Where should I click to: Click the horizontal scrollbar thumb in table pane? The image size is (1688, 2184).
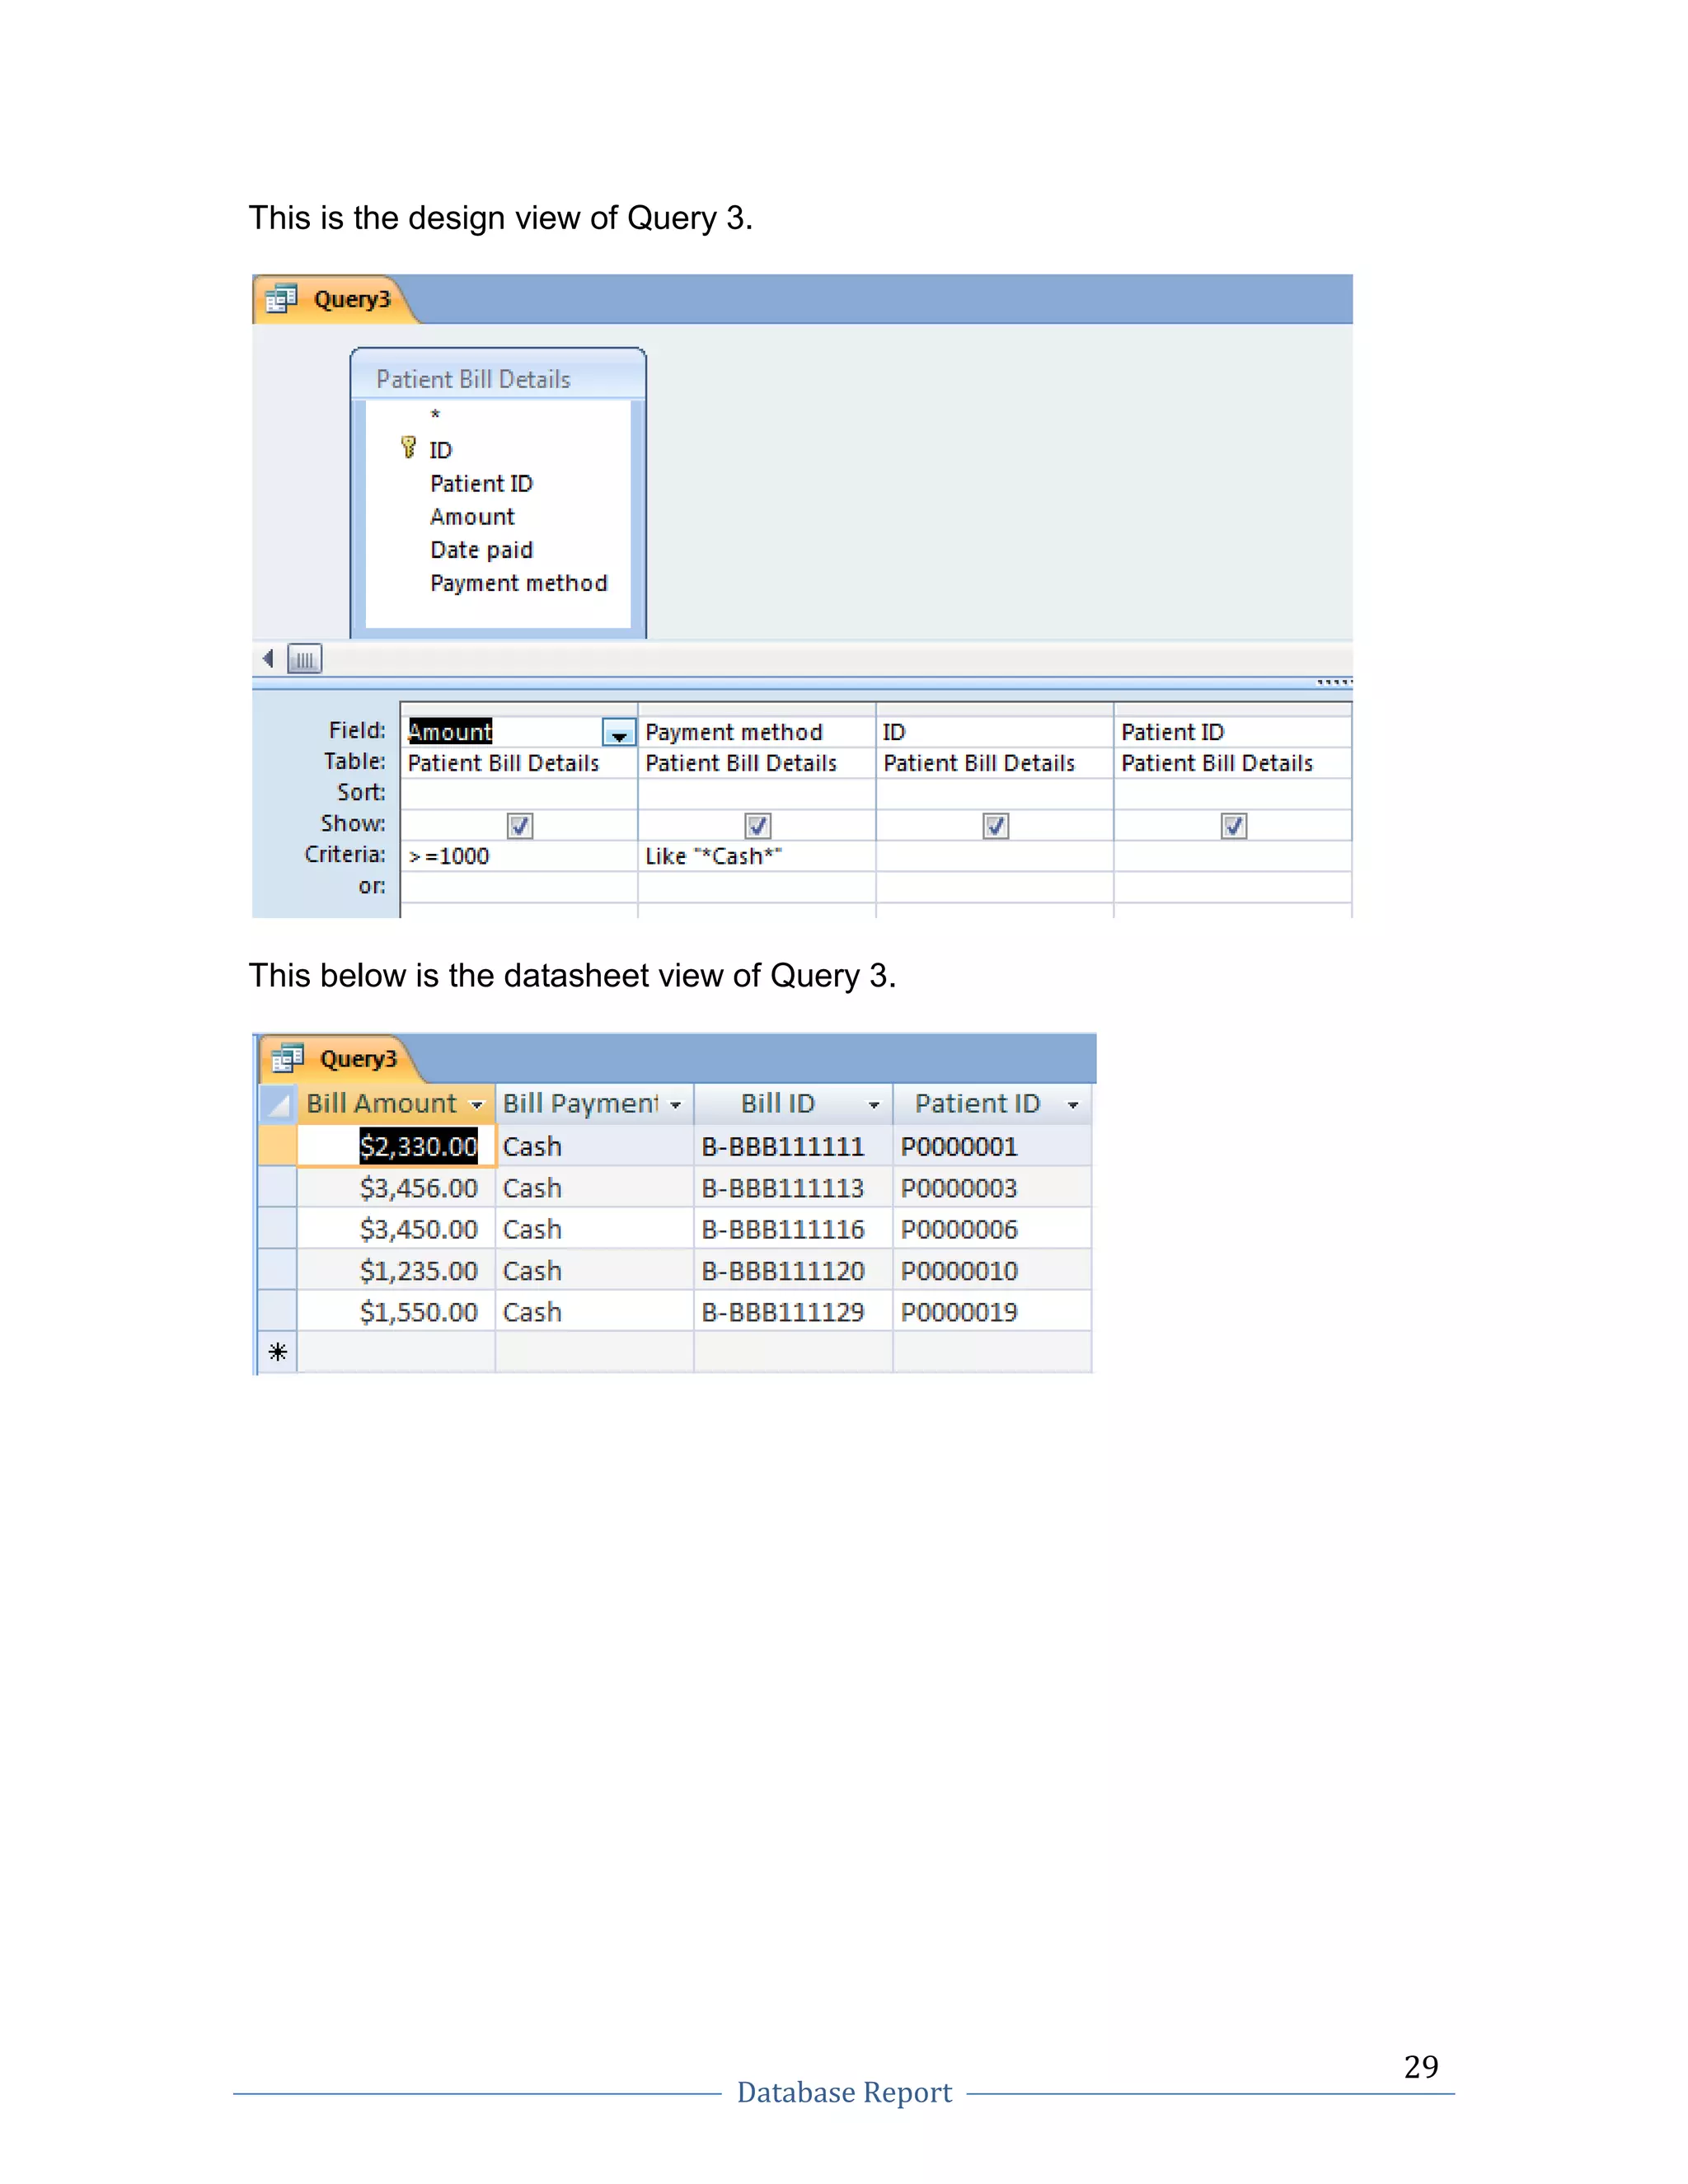[305, 659]
